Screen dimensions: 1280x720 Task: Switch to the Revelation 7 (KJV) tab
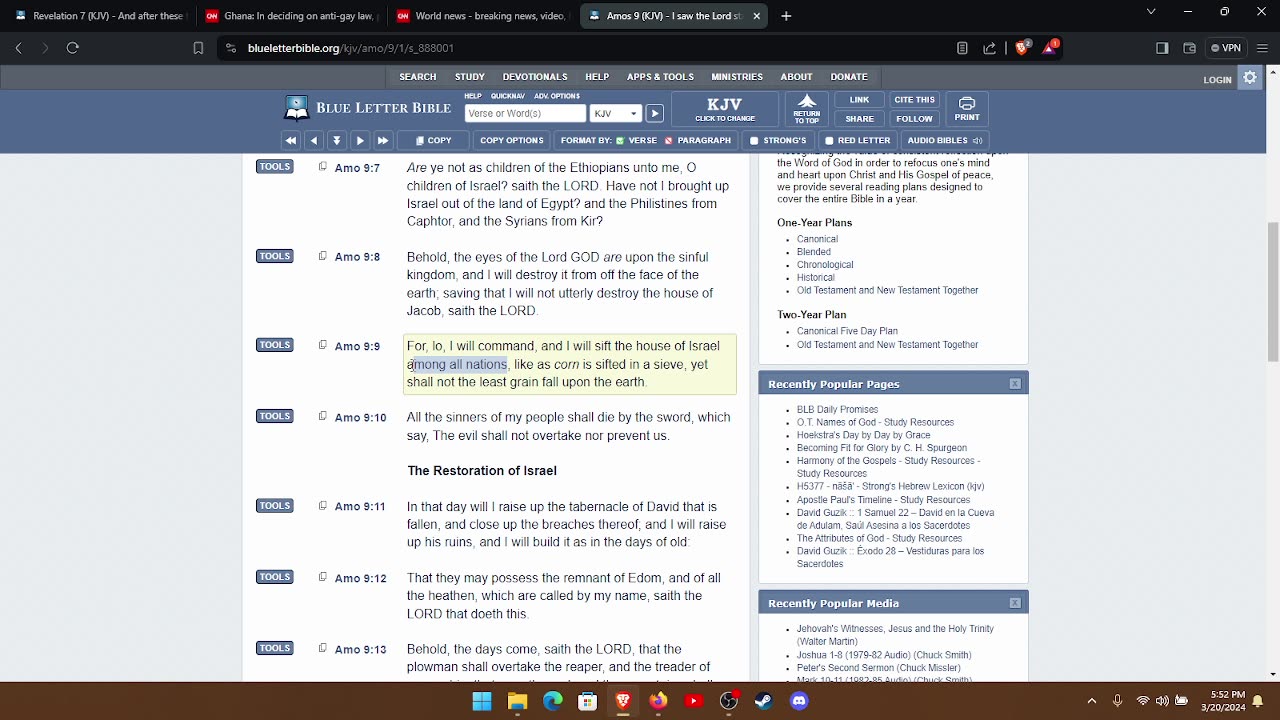(99, 16)
